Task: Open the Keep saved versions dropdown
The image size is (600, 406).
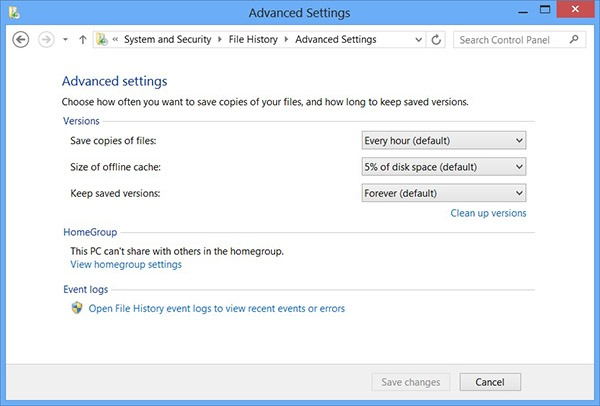Action: pyautogui.click(x=444, y=193)
